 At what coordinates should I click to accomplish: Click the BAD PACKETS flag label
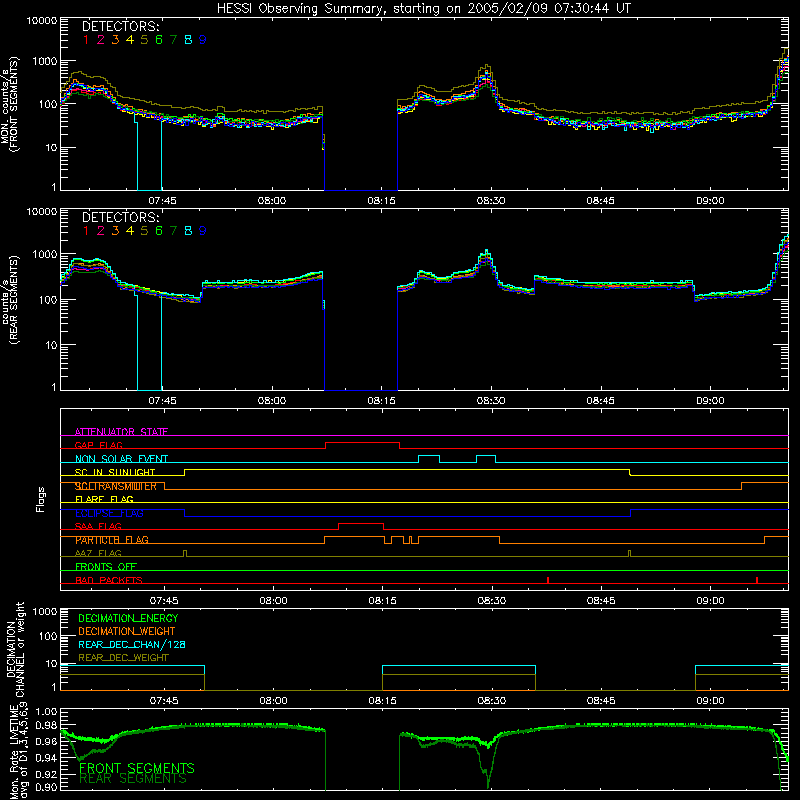click(x=109, y=581)
